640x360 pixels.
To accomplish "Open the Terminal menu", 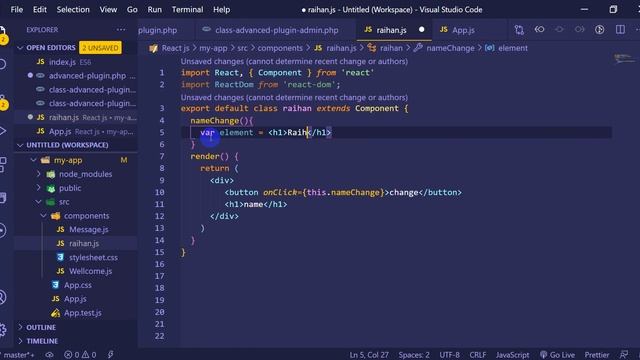I will pos(187,9).
